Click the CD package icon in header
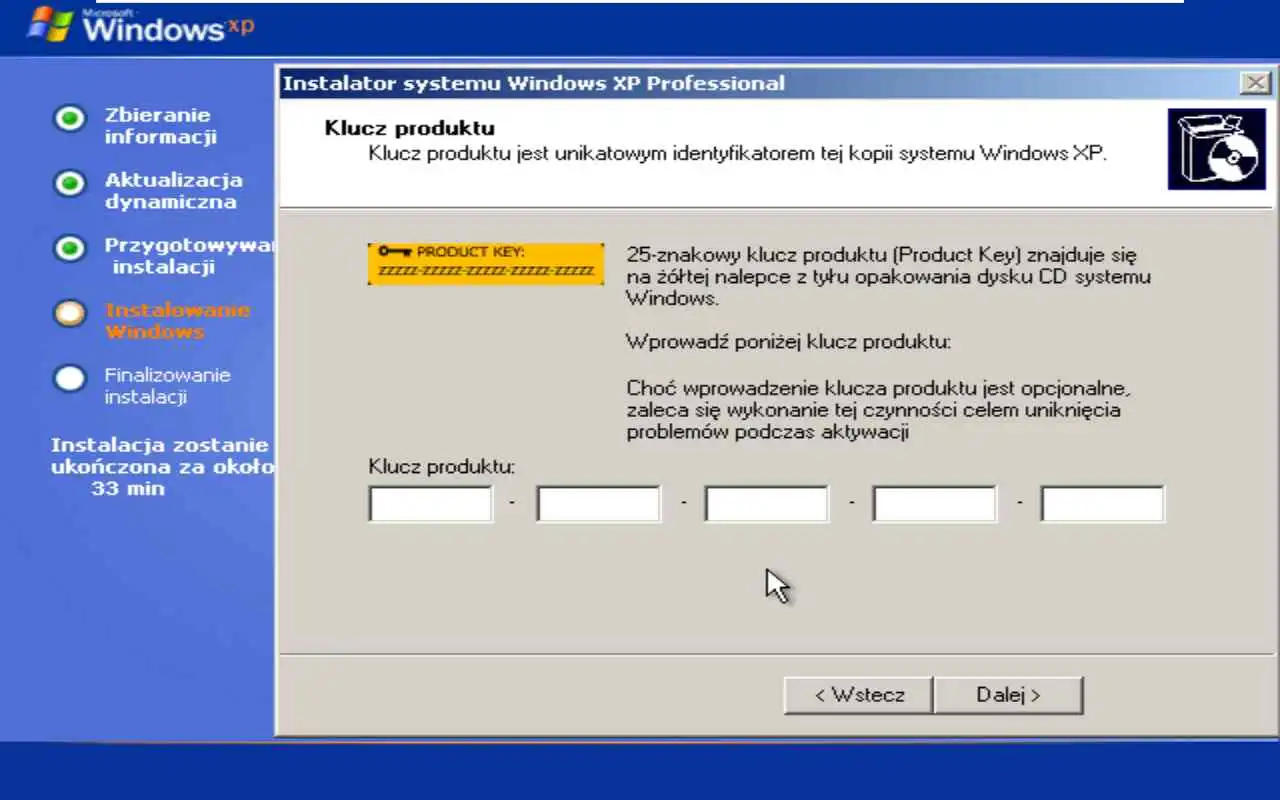1280x800 pixels. click(1216, 149)
